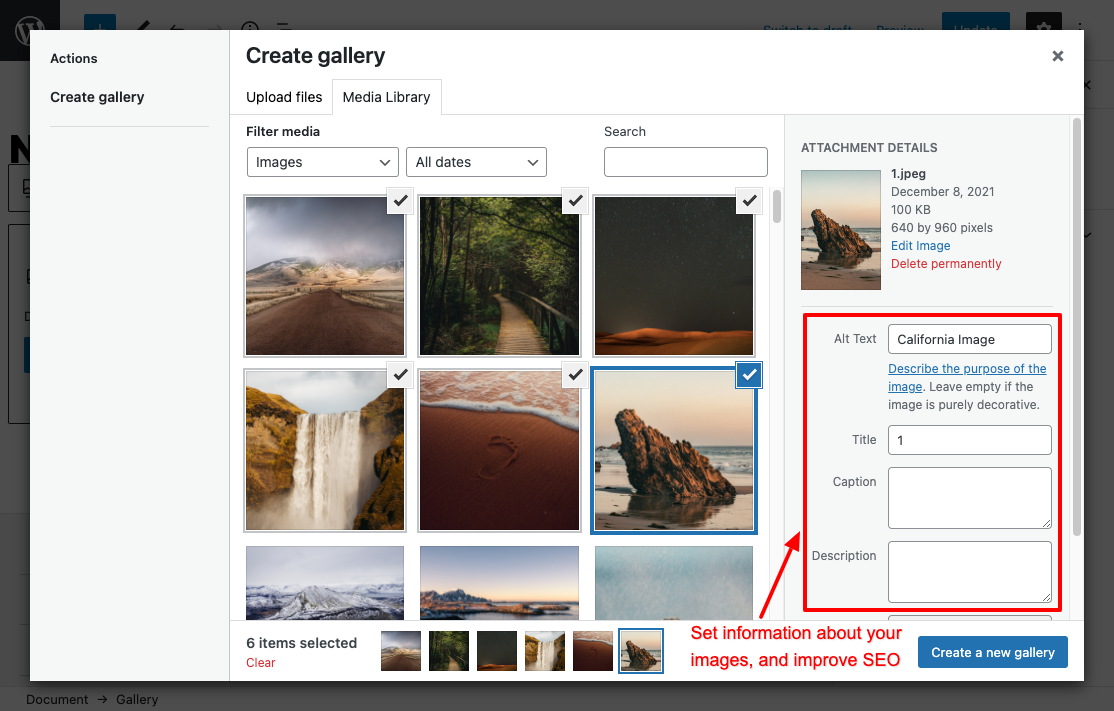Open the All dates filter dropdown
1114x711 pixels.
click(x=477, y=162)
